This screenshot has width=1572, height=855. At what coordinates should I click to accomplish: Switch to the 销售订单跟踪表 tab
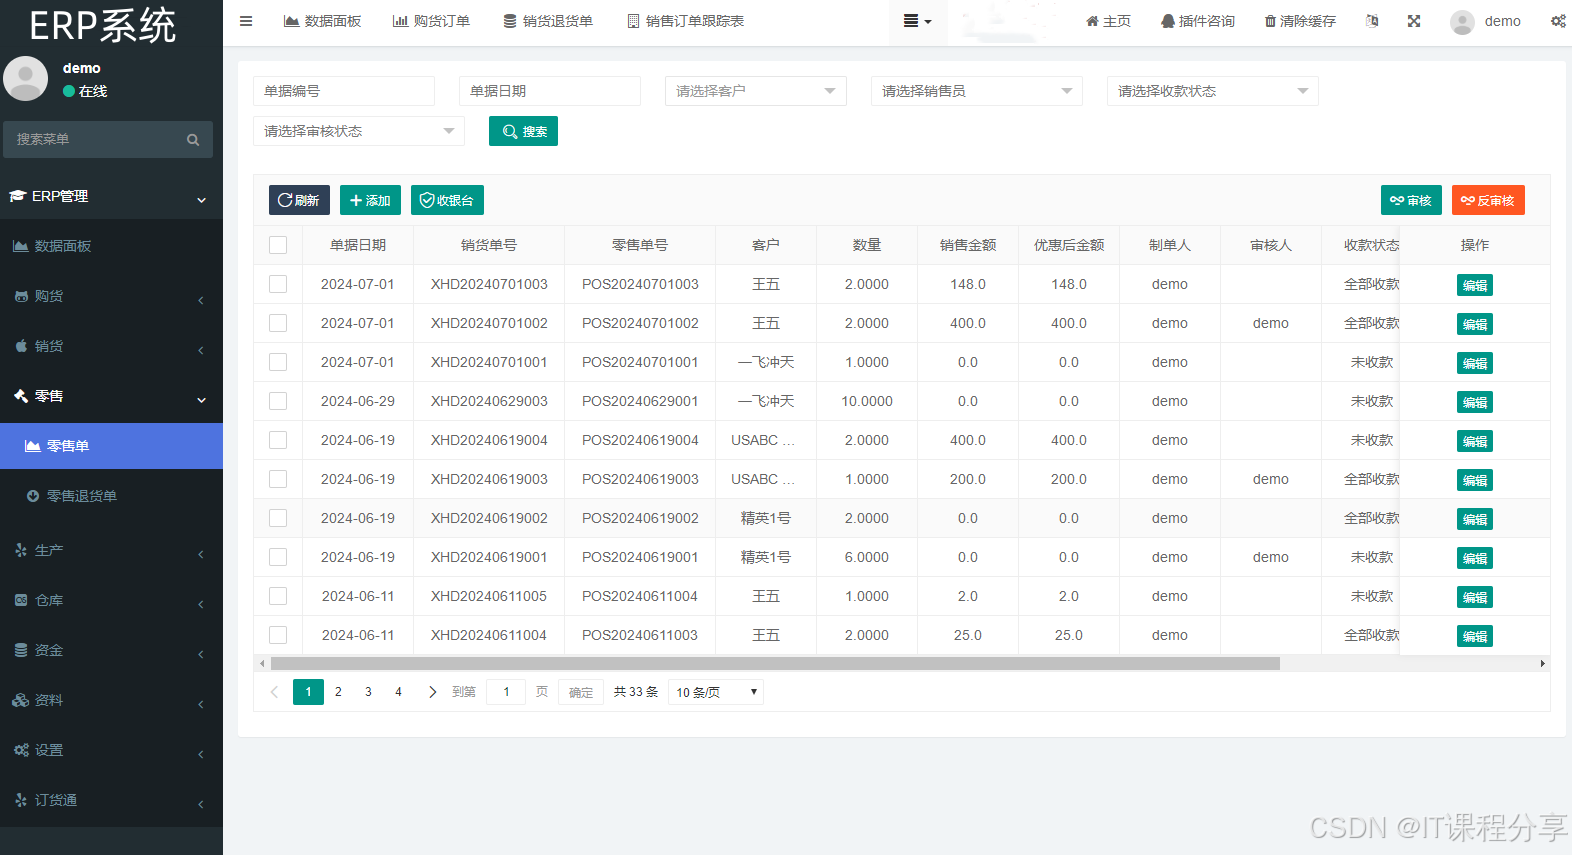[x=685, y=21]
